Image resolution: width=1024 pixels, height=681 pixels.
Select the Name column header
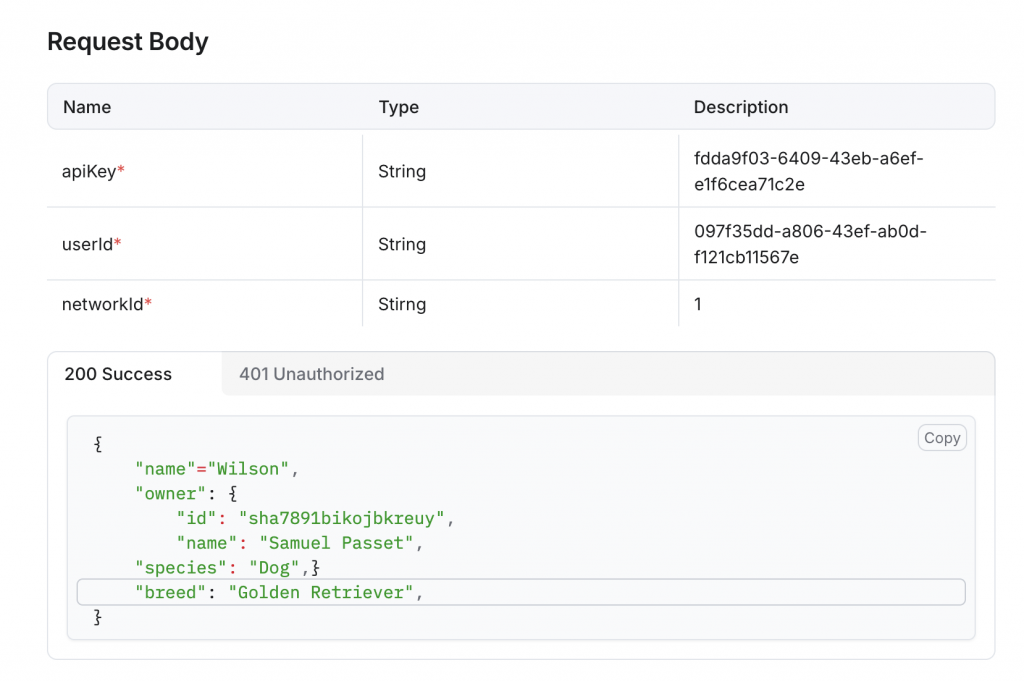(x=87, y=107)
